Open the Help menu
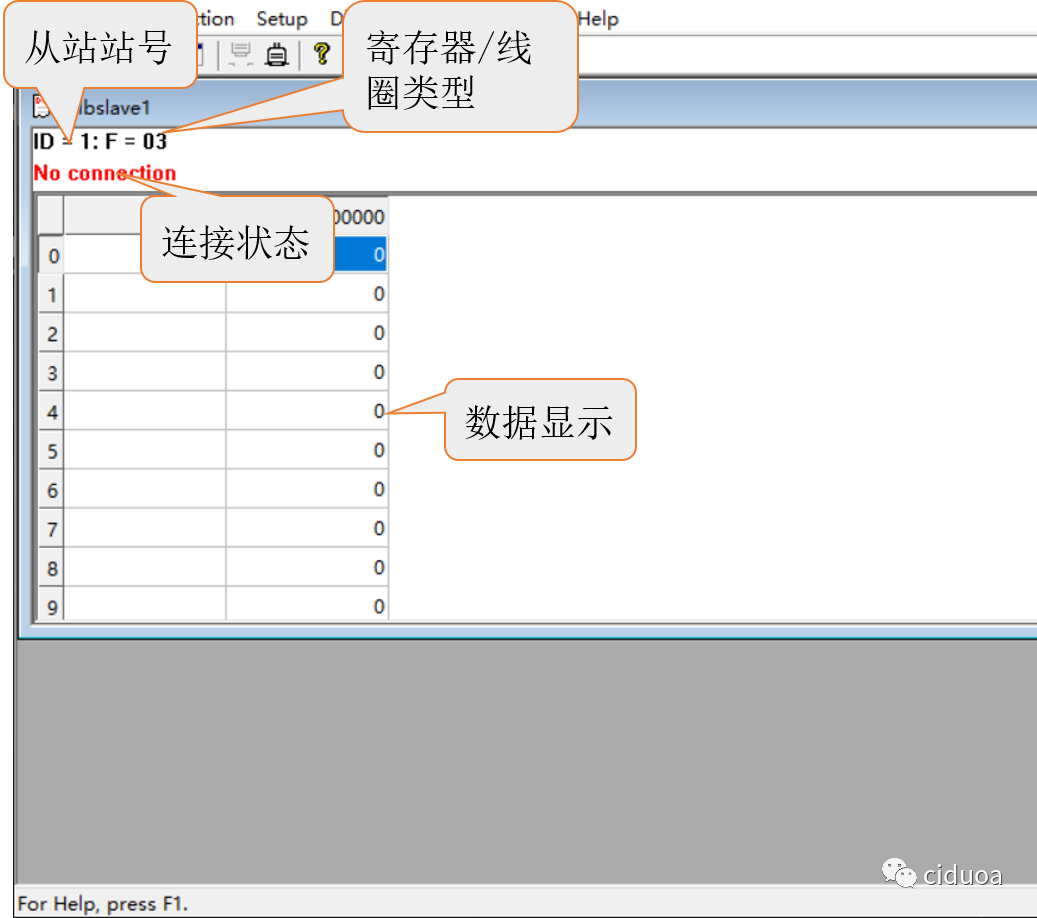 [x=598, y=19]
